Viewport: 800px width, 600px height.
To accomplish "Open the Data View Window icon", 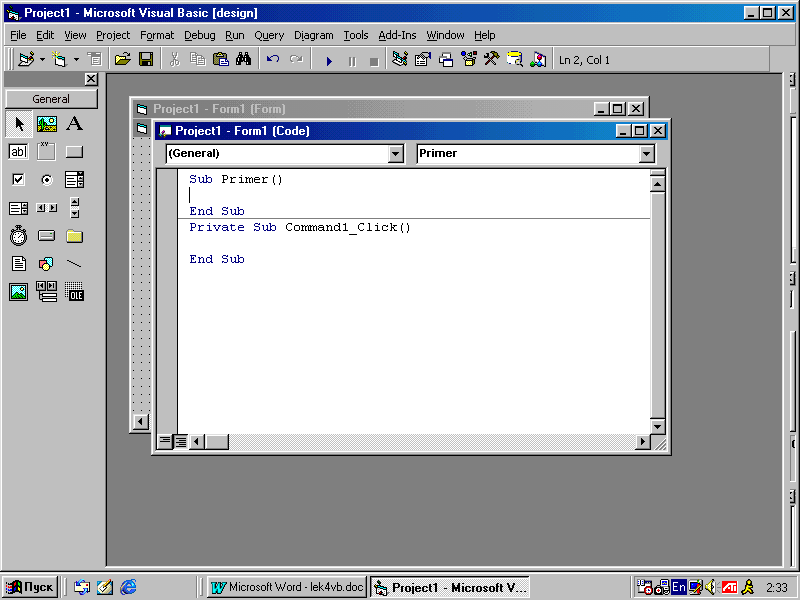I will (x=515, y=60).
